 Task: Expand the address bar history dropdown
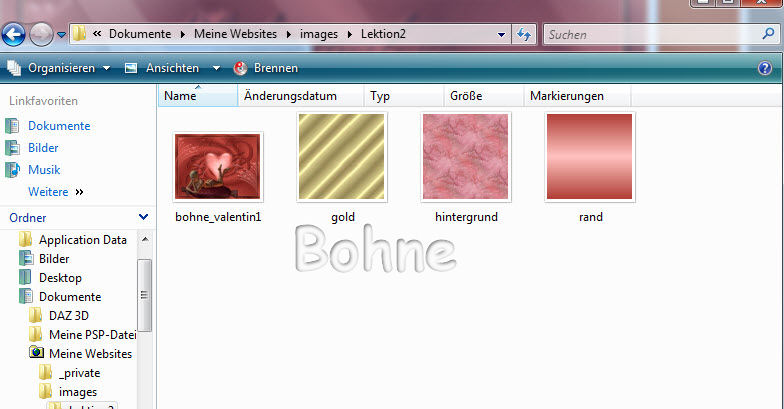tap(502, 35)
